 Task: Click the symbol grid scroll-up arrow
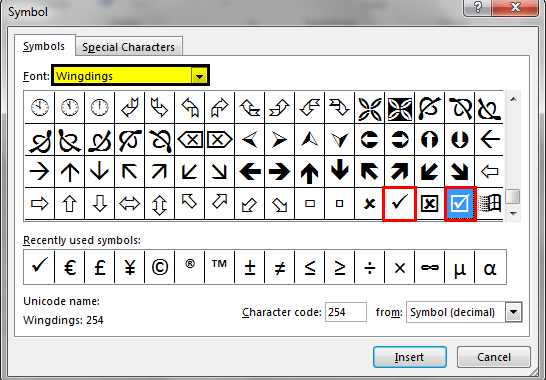(x=513, y=100)
